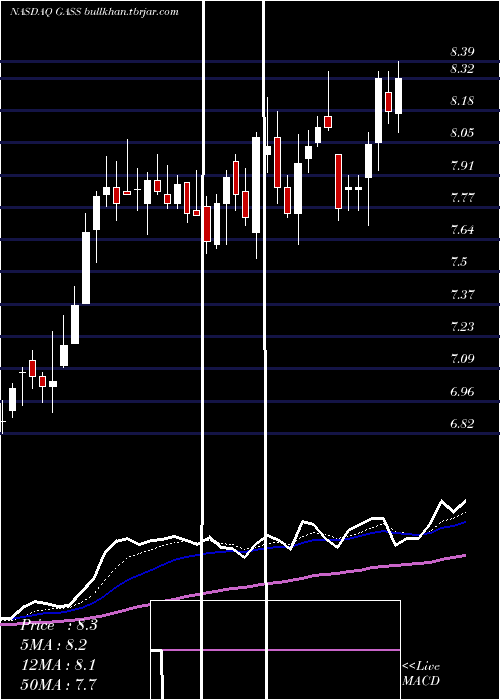This screenshot has width=500, height=700.
Task: Click the 12MA : 8.1 readout
Action: pyautogui.click(x=58, y=664)
